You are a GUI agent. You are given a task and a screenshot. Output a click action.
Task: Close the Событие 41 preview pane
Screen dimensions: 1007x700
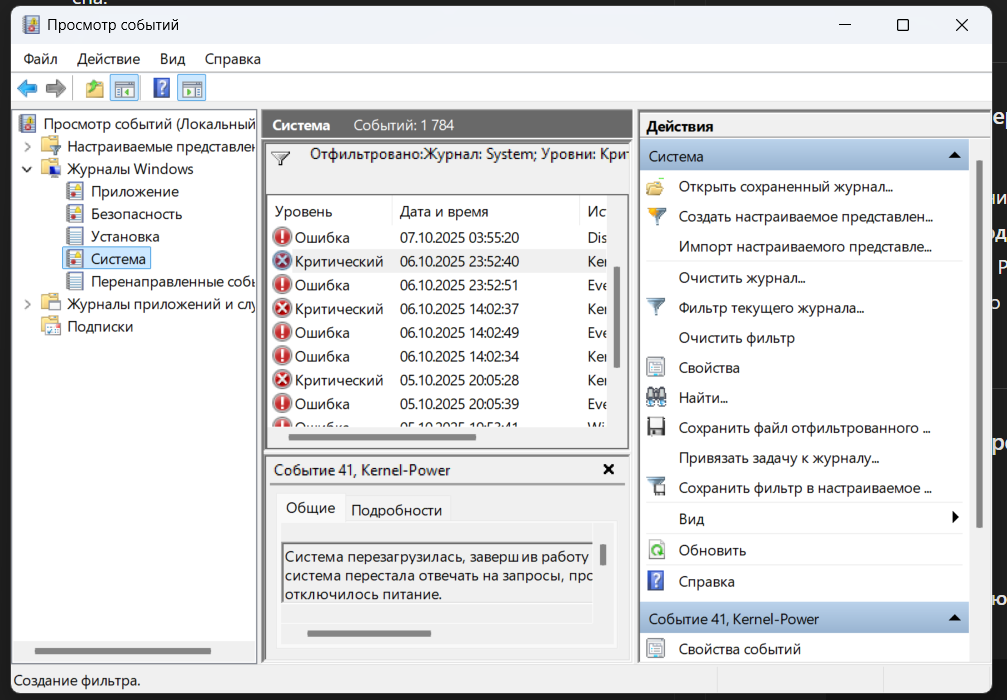click(x=608, y=469)
